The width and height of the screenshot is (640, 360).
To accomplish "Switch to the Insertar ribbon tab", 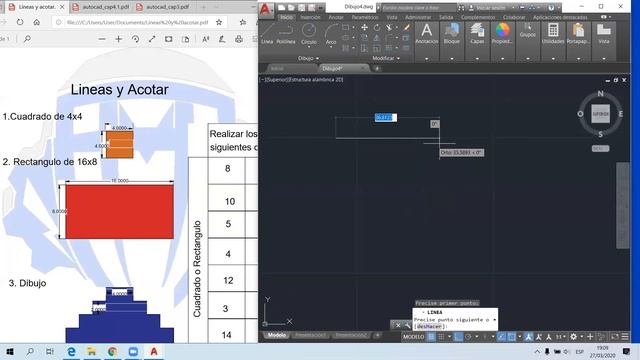I will point(310,18).
